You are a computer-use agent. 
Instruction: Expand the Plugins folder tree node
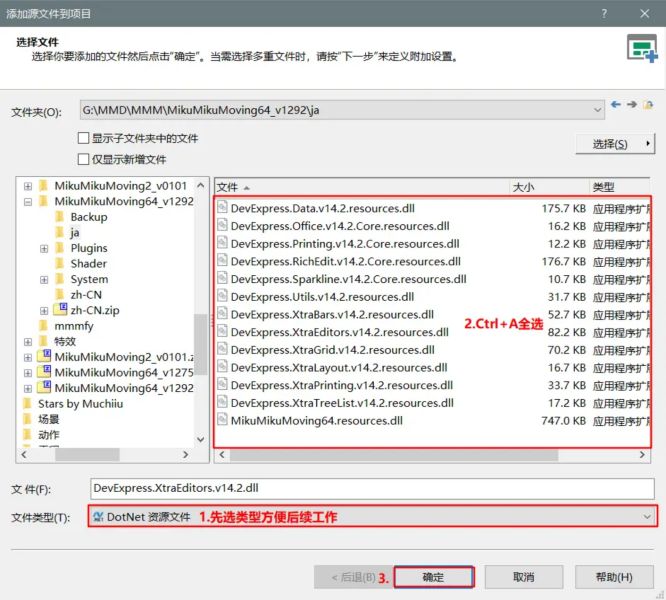44,248
